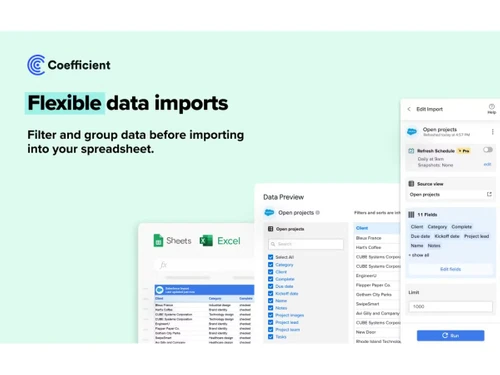Uncheck the Project images checkbox
The height and width of the screenshot is (375, 500).
coord(270,315)
